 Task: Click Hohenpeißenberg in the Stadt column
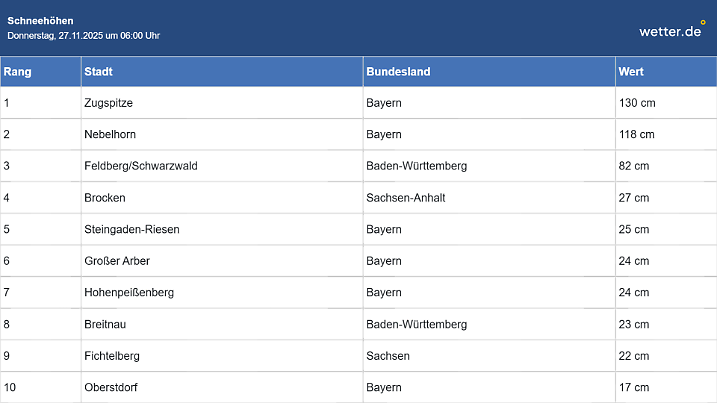128,293
